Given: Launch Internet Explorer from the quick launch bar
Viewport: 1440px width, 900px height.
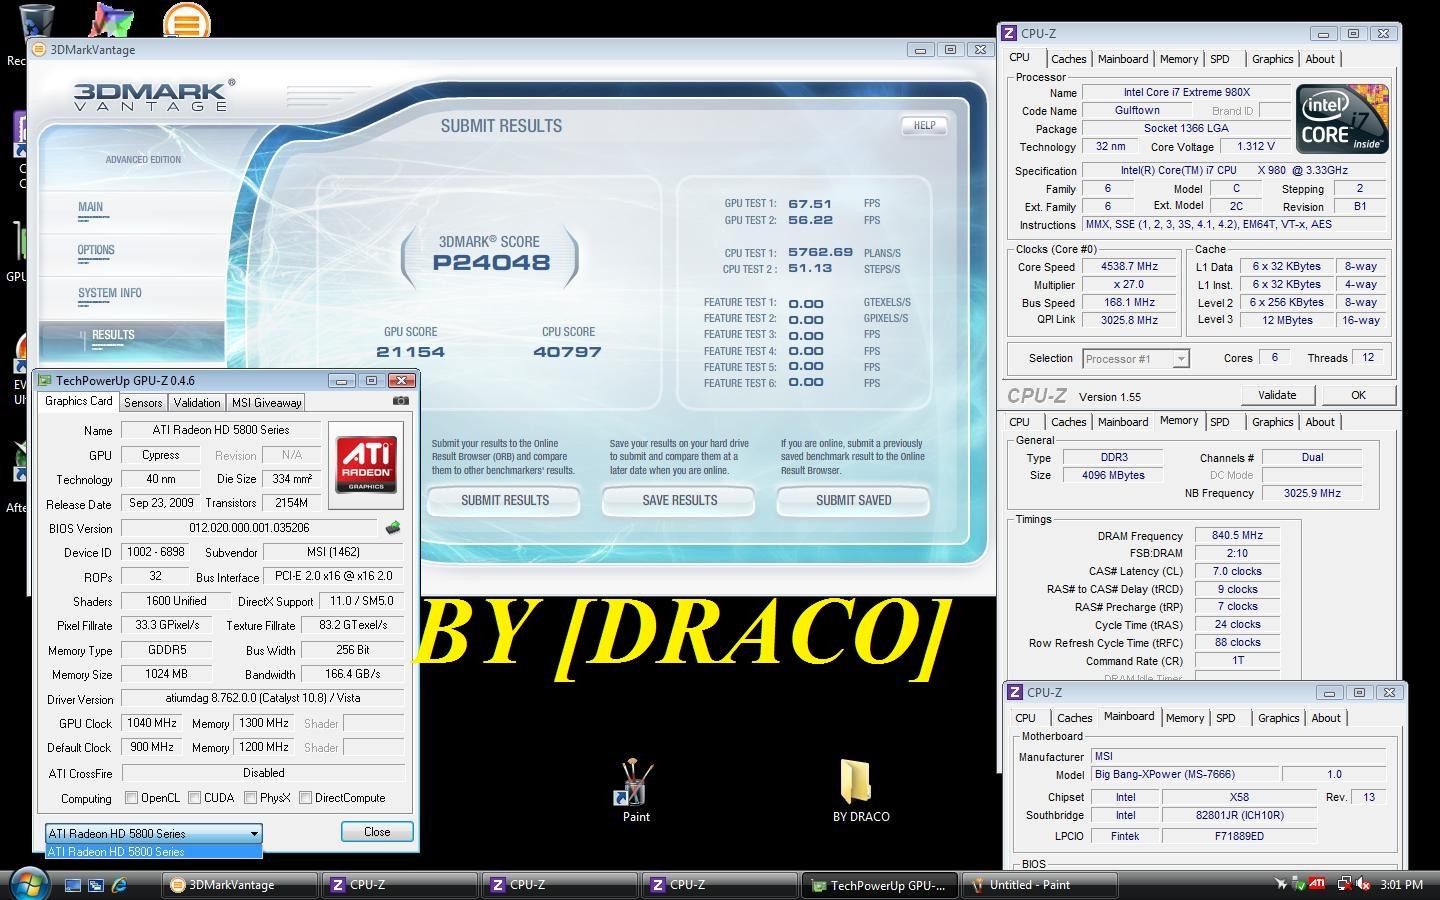Looking at the screenshot, I should [119, 885].
